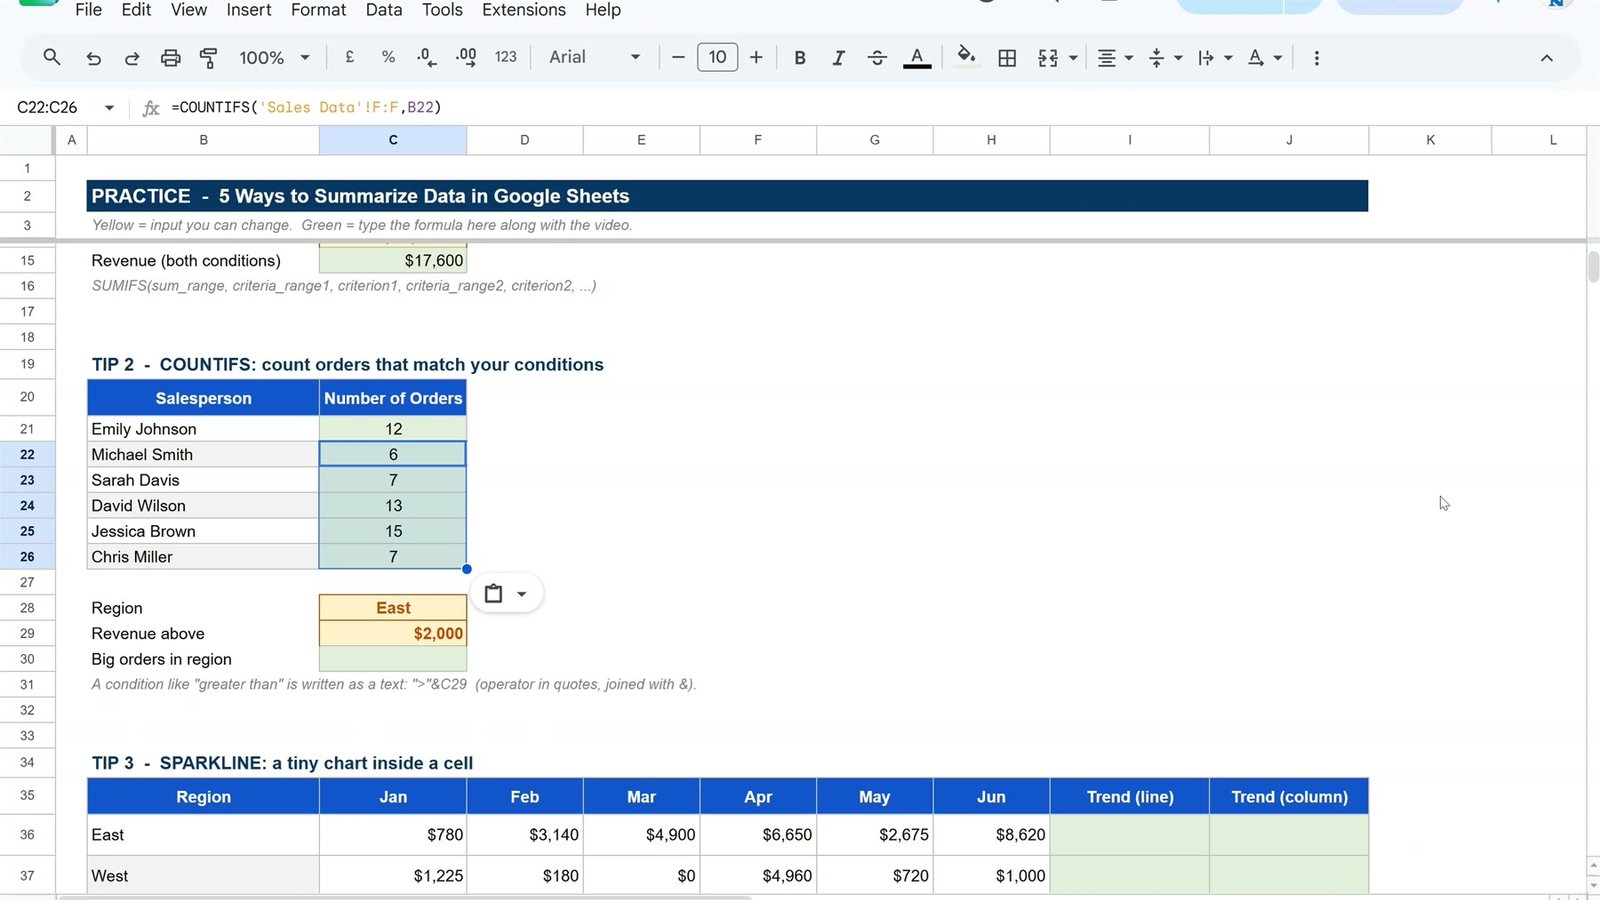Image resolution: width=1600 pixels, height=900 pixels.
Task: Select column I header
Action: (x=1130, y=140)
